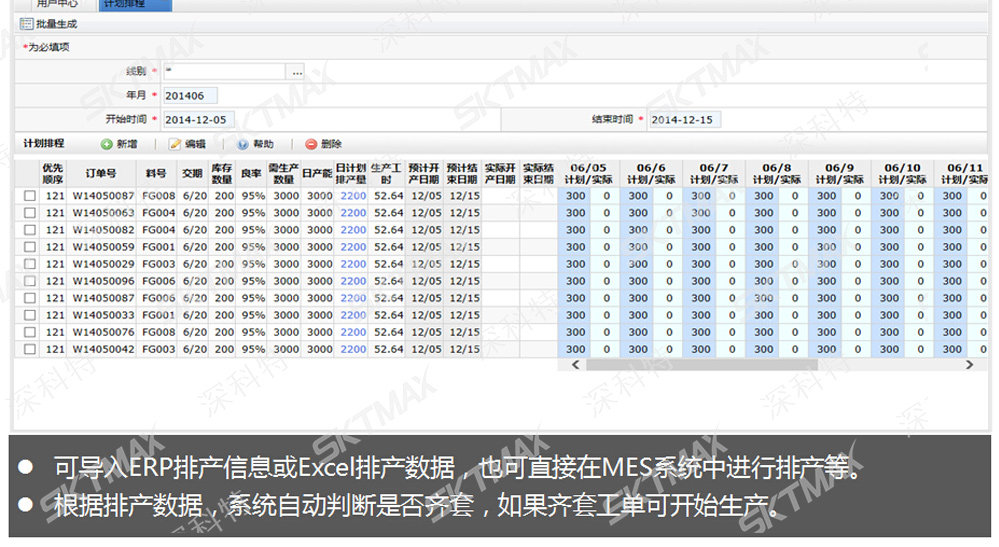This screenshot has height=547, width=999.
Task: Click the horizontal scrollbar thumb under the table
Action: click(700, 366)
